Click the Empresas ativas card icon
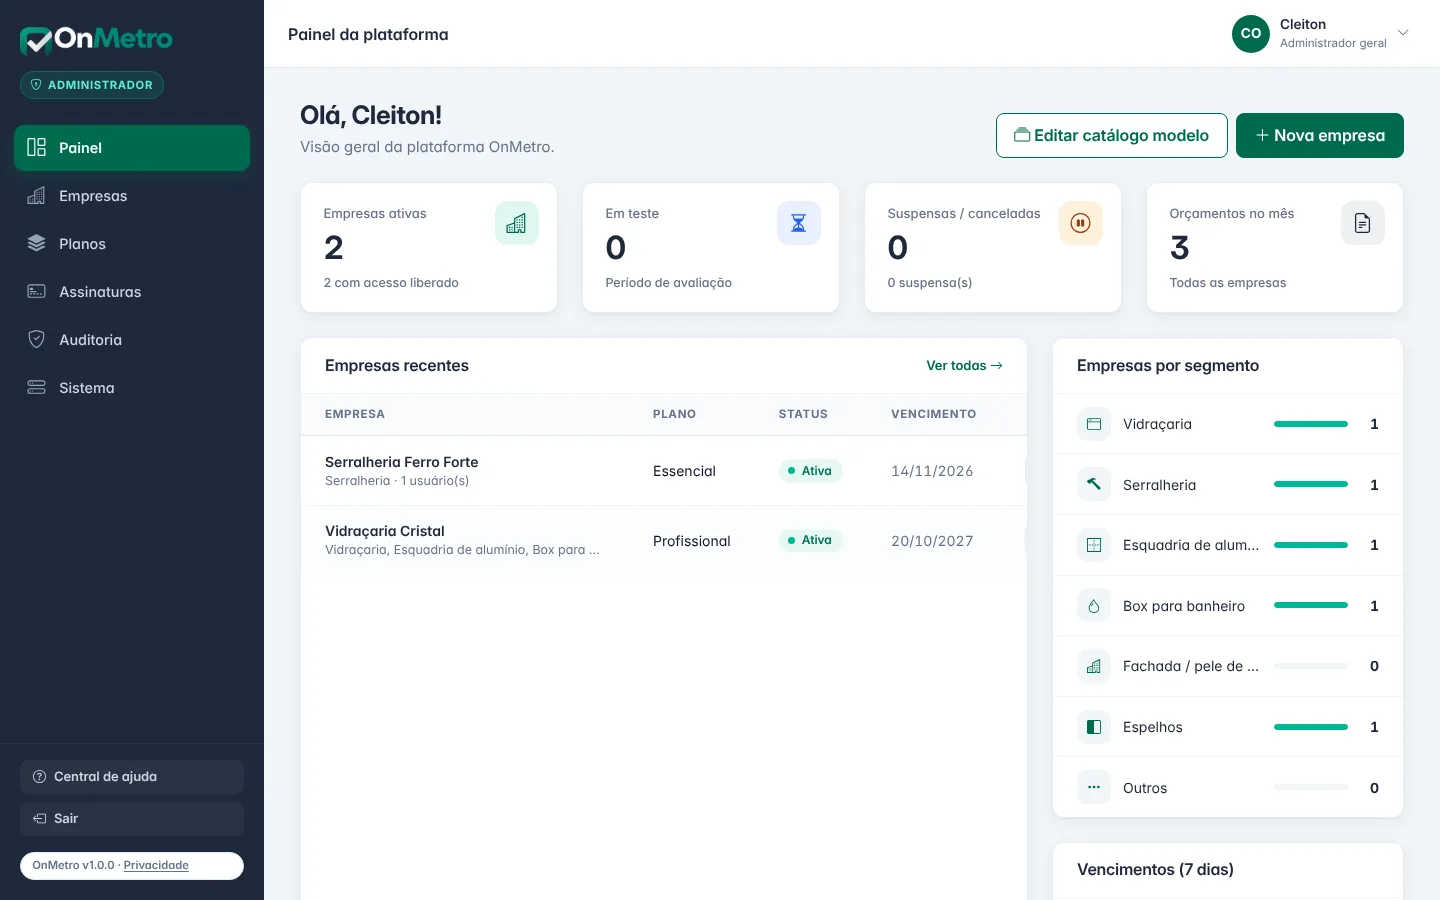This screenshot has height=900, width=1440. click(517, 223)
